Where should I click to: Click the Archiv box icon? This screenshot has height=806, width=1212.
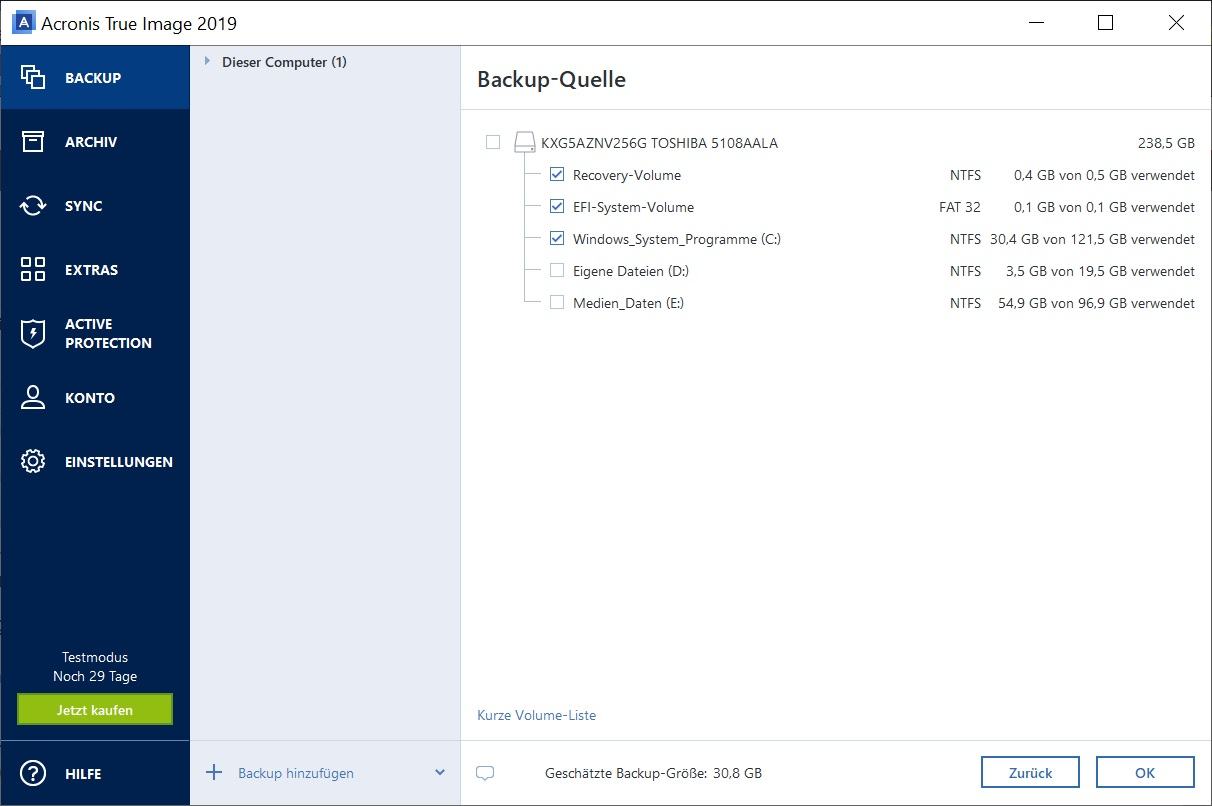tap(33, 141)
